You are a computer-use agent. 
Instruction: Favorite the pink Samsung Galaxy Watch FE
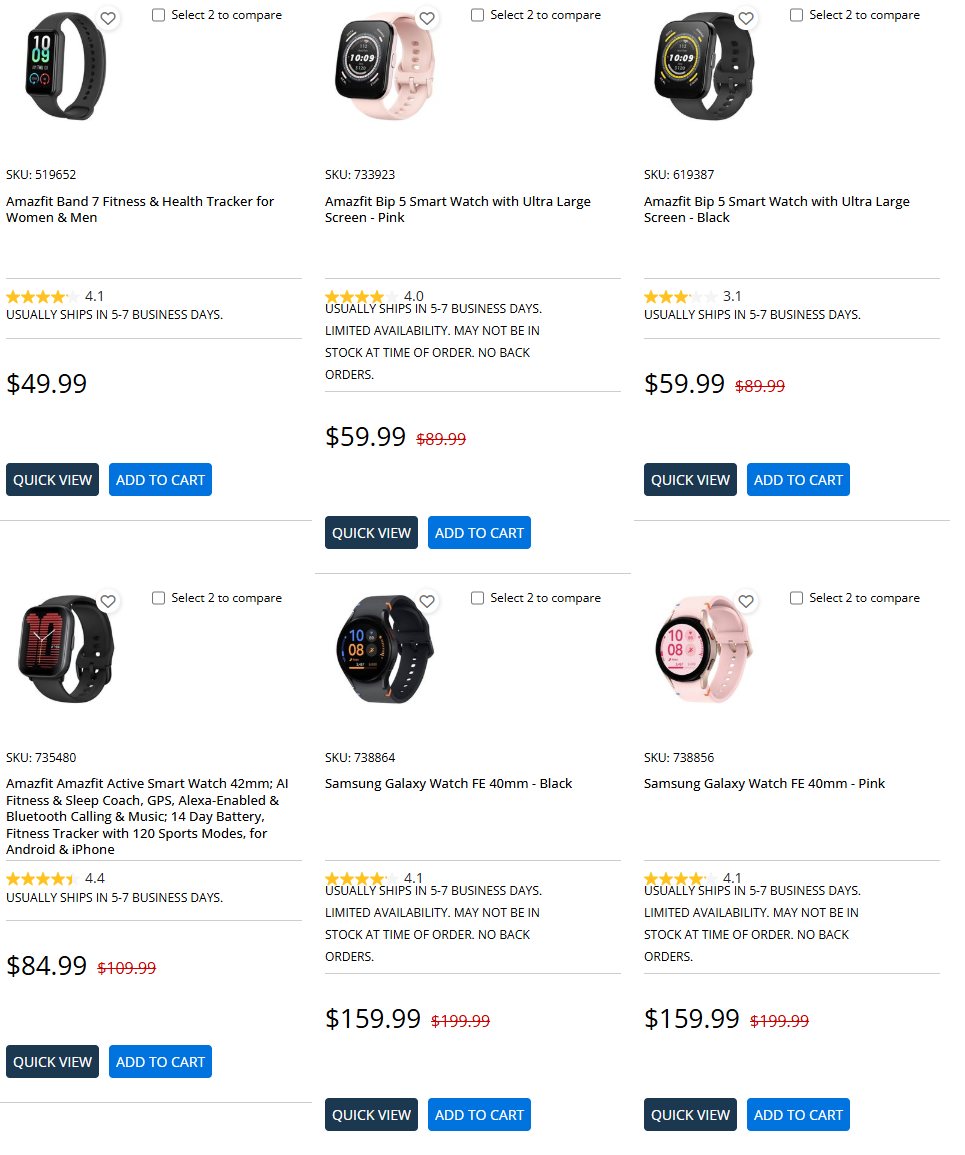(x=746, y=601)
